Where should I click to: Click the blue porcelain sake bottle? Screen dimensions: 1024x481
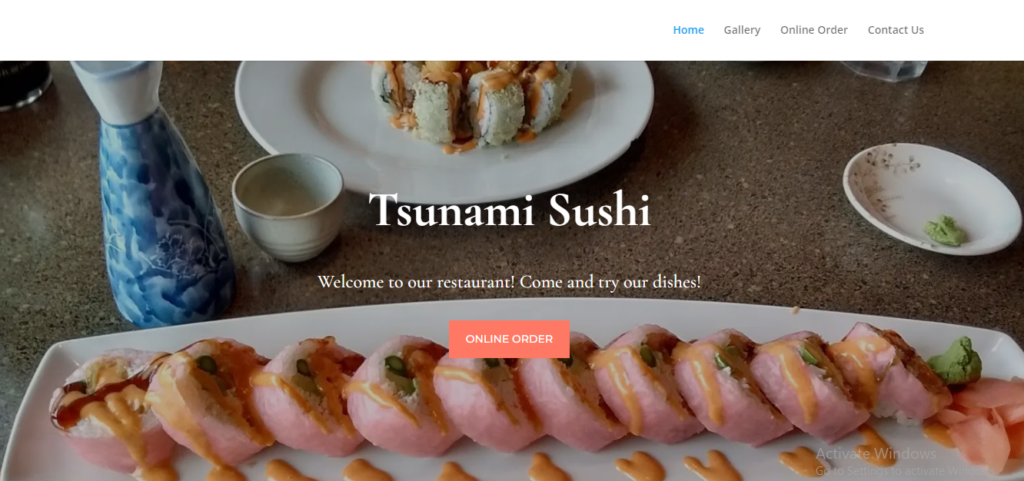(160, 209)
